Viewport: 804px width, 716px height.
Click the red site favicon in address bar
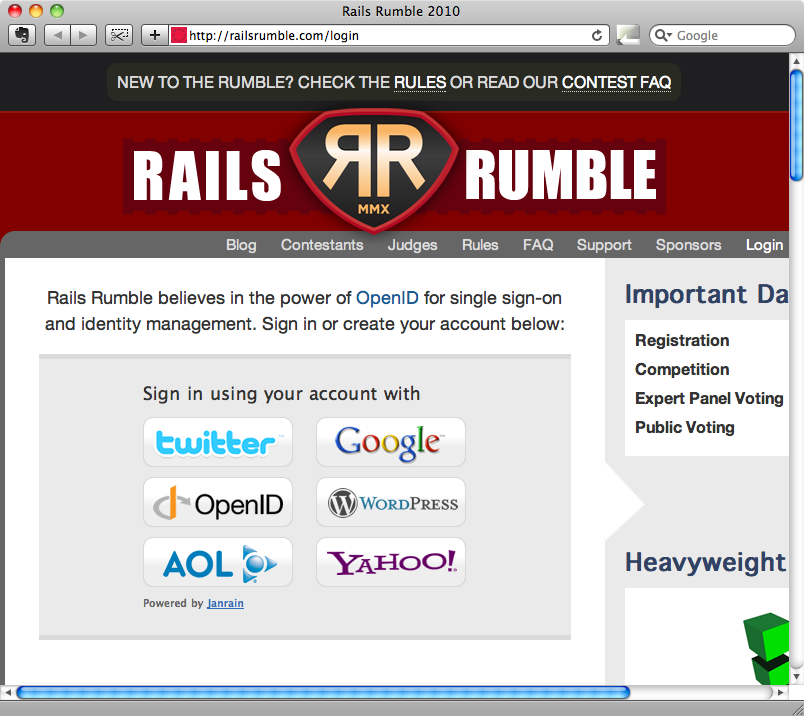[178, 35]
